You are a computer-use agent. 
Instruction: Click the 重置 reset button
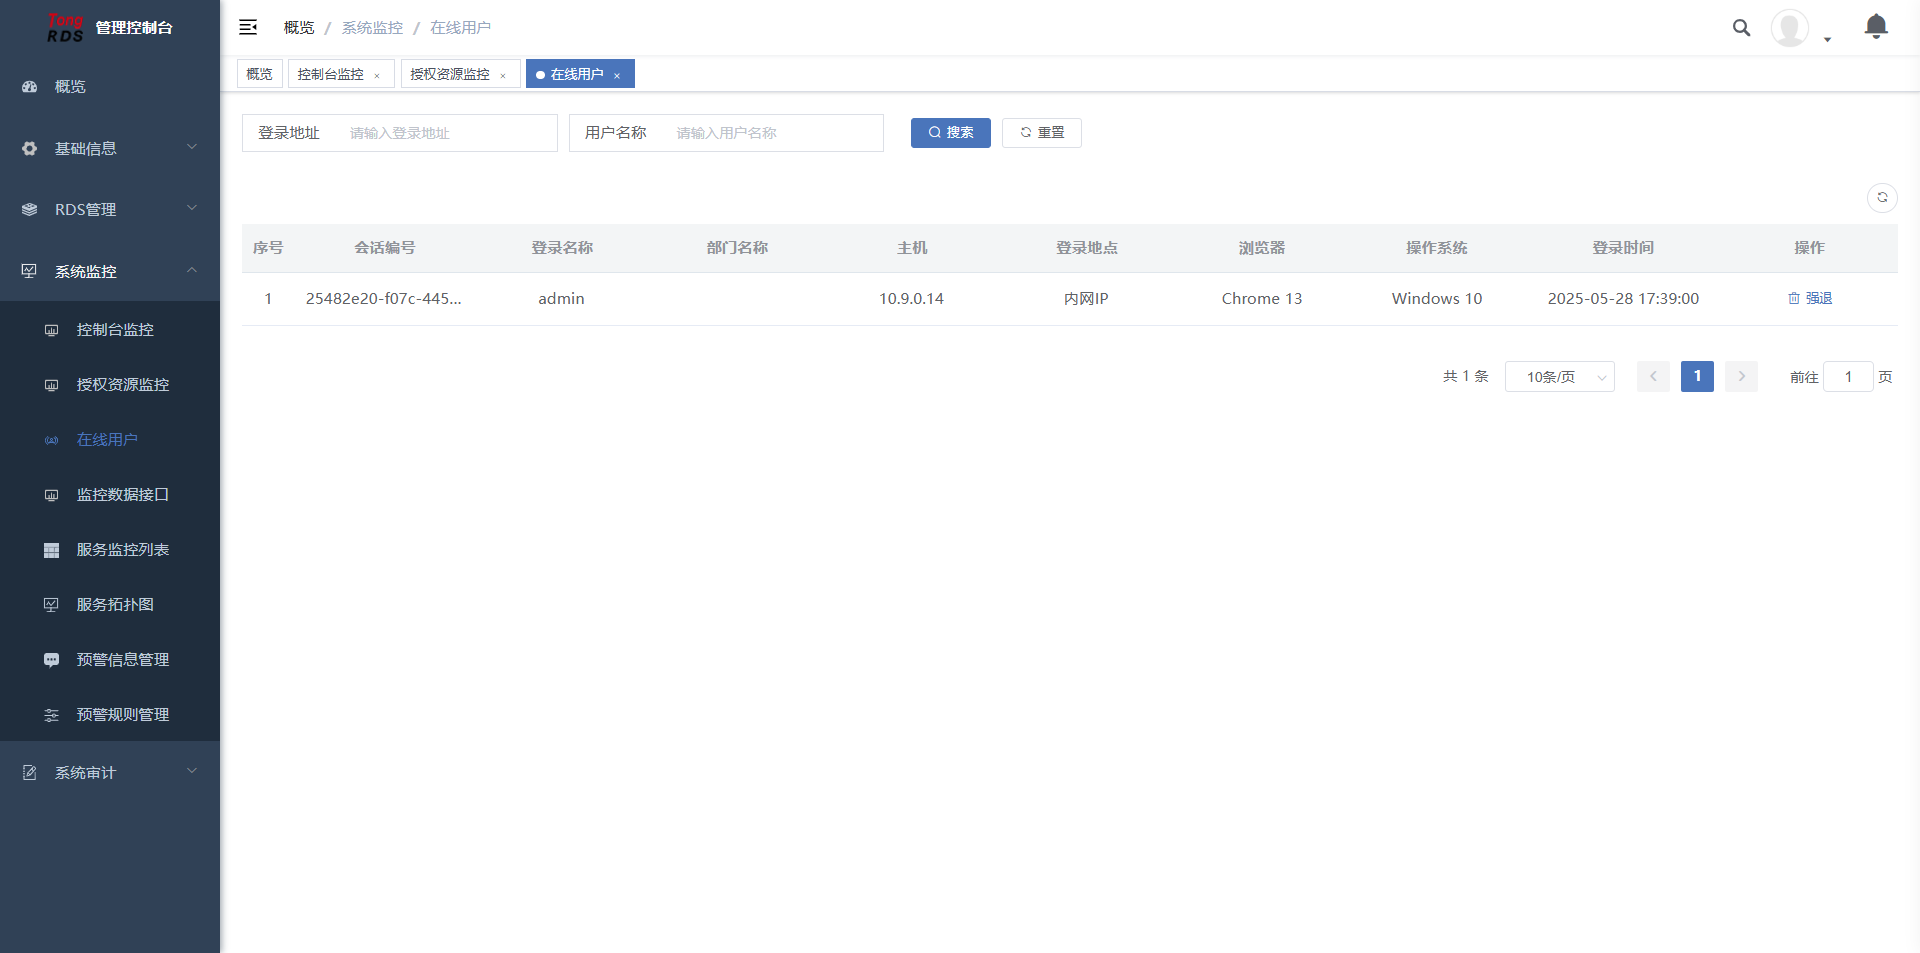pyautogui.click(x=1042, y=133)
